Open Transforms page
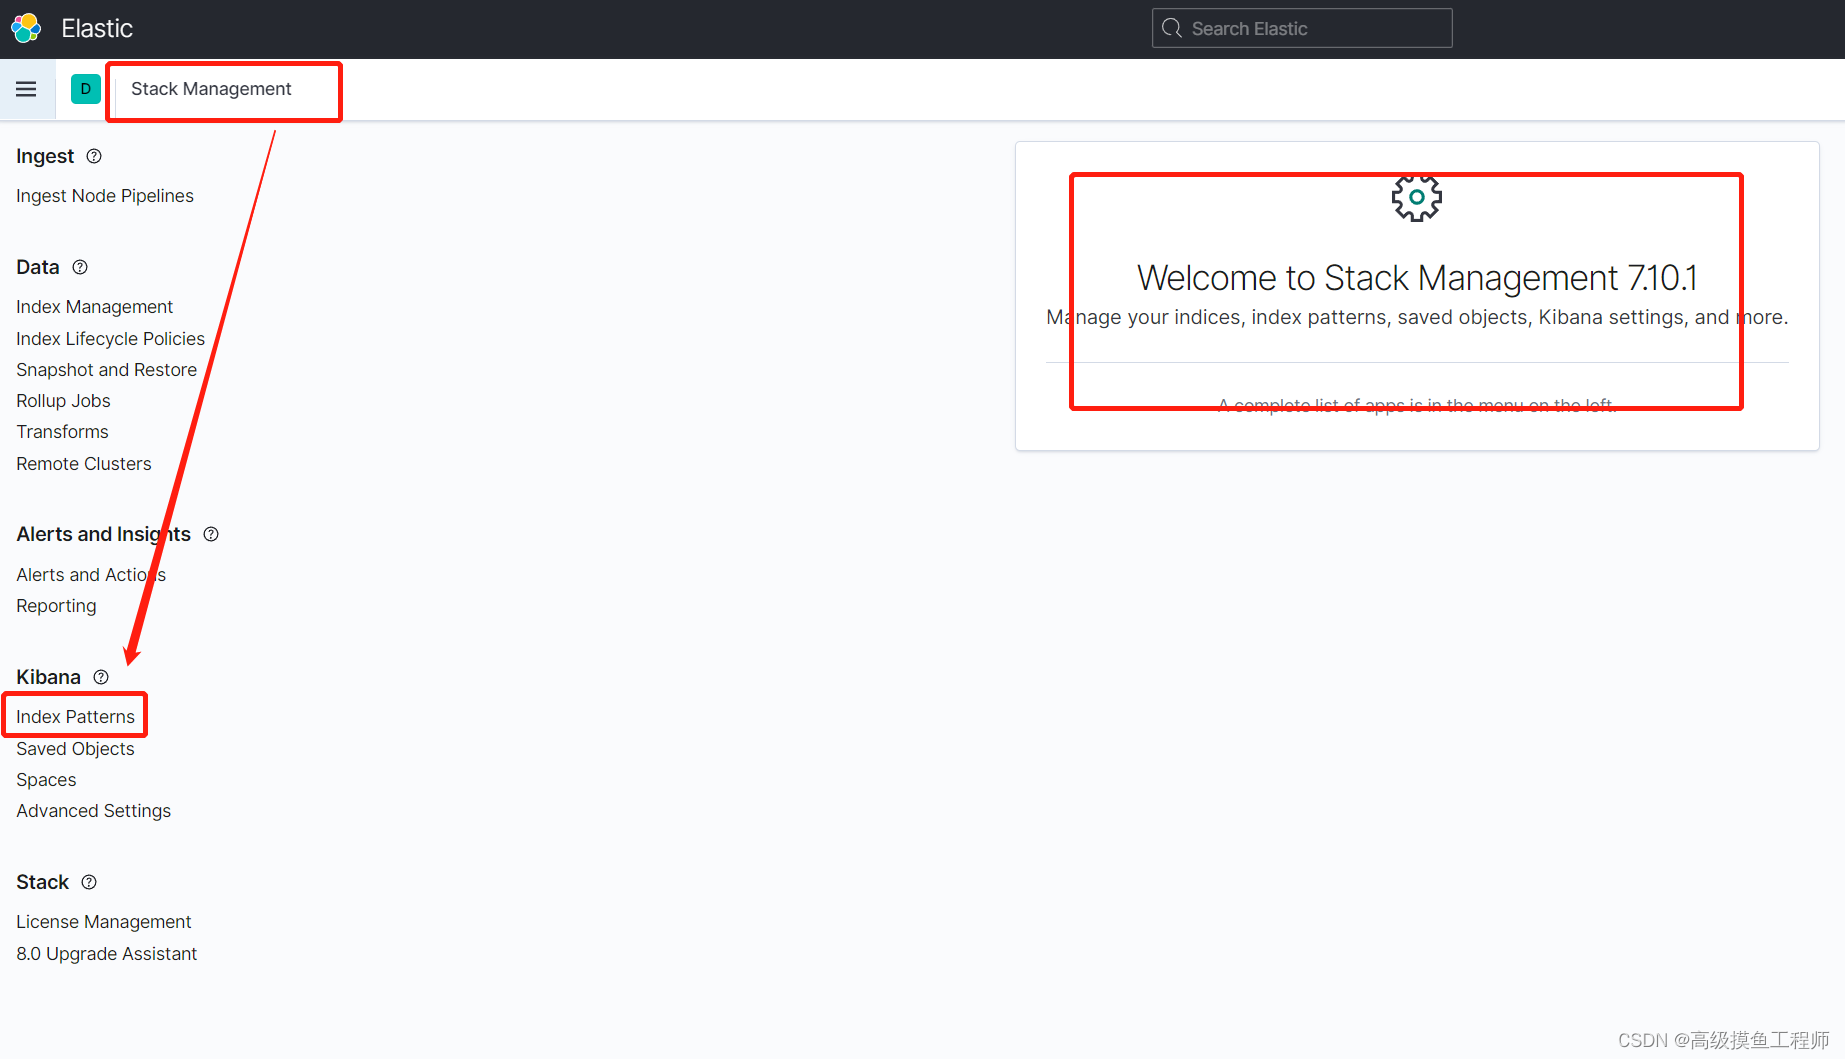 (62, 432)
